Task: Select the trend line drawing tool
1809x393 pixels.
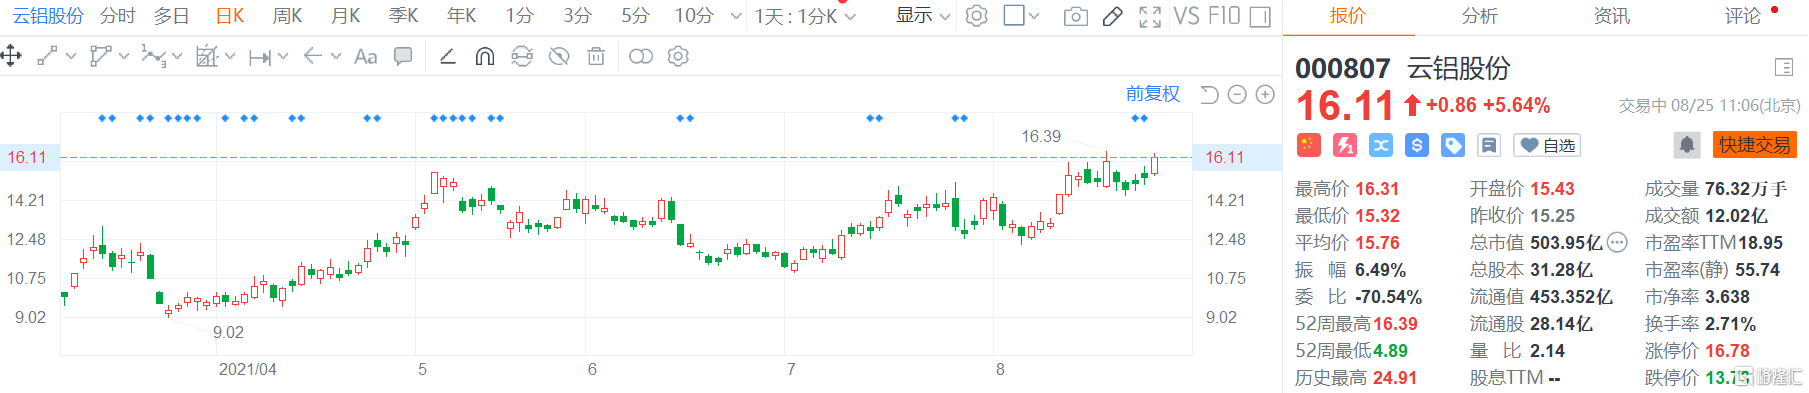Action: point(47,56)
